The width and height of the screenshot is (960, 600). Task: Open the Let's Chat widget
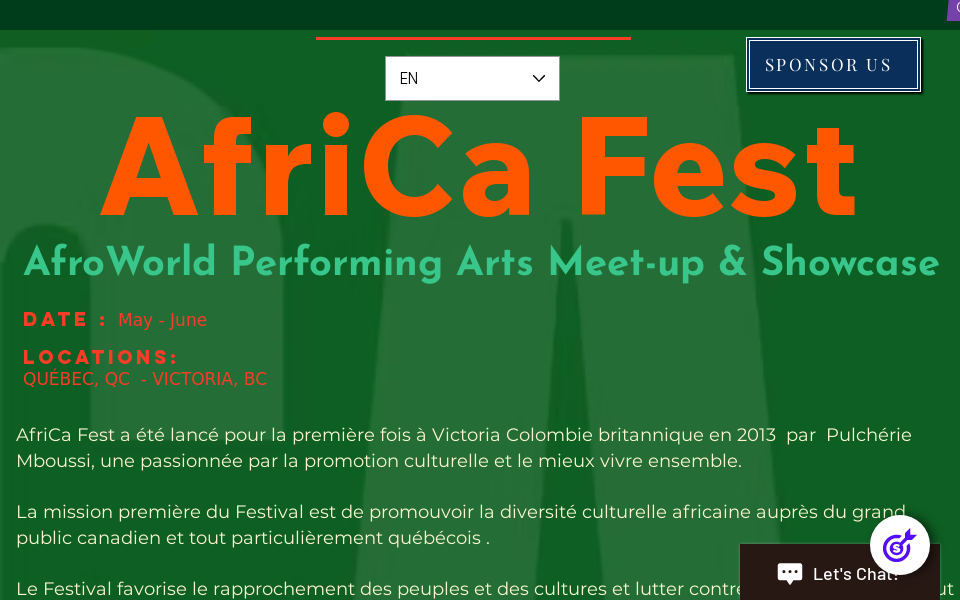pos(839,573)
